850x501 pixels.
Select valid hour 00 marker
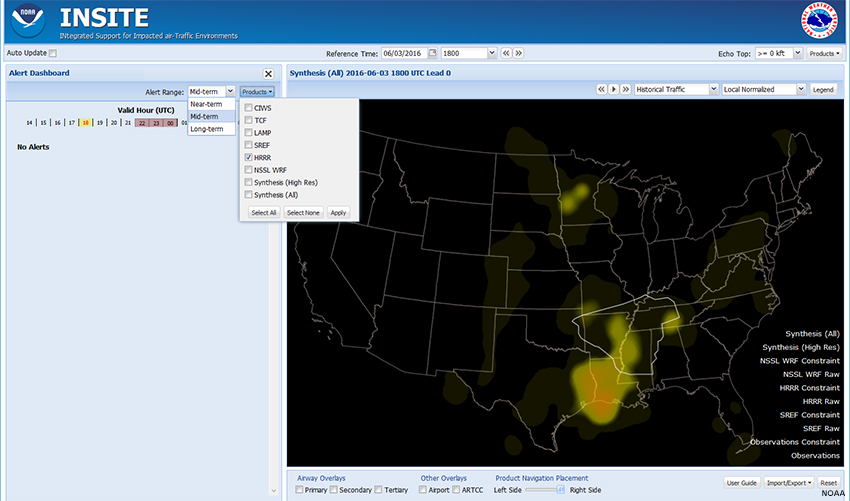point(170,123)
